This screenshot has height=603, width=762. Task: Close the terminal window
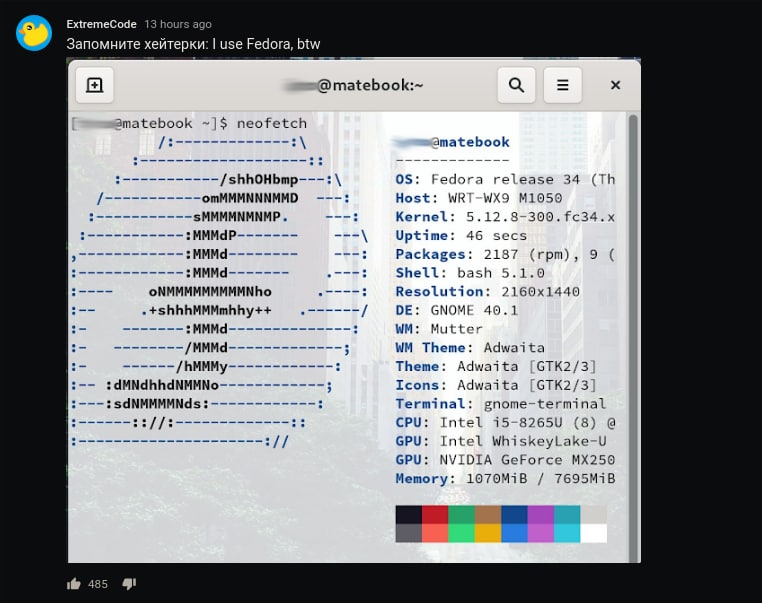615,85
